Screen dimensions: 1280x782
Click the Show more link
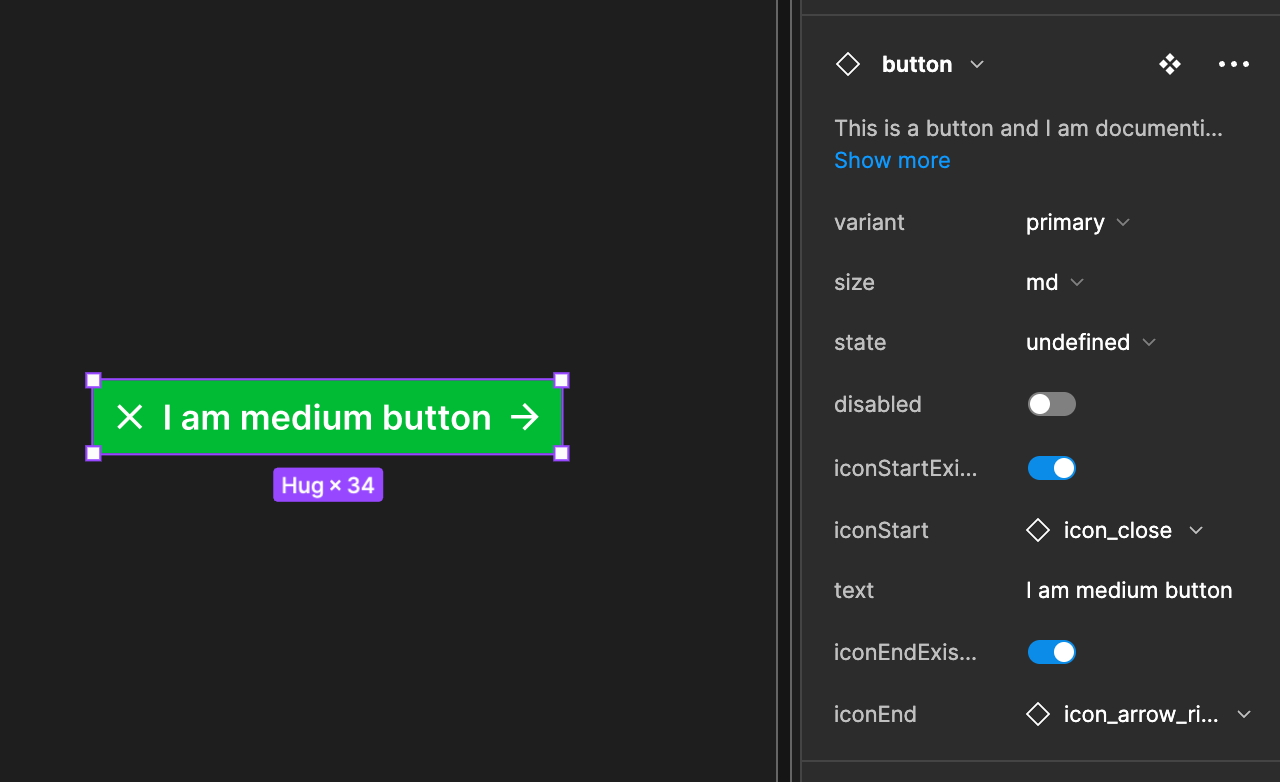tap(892, 160)
